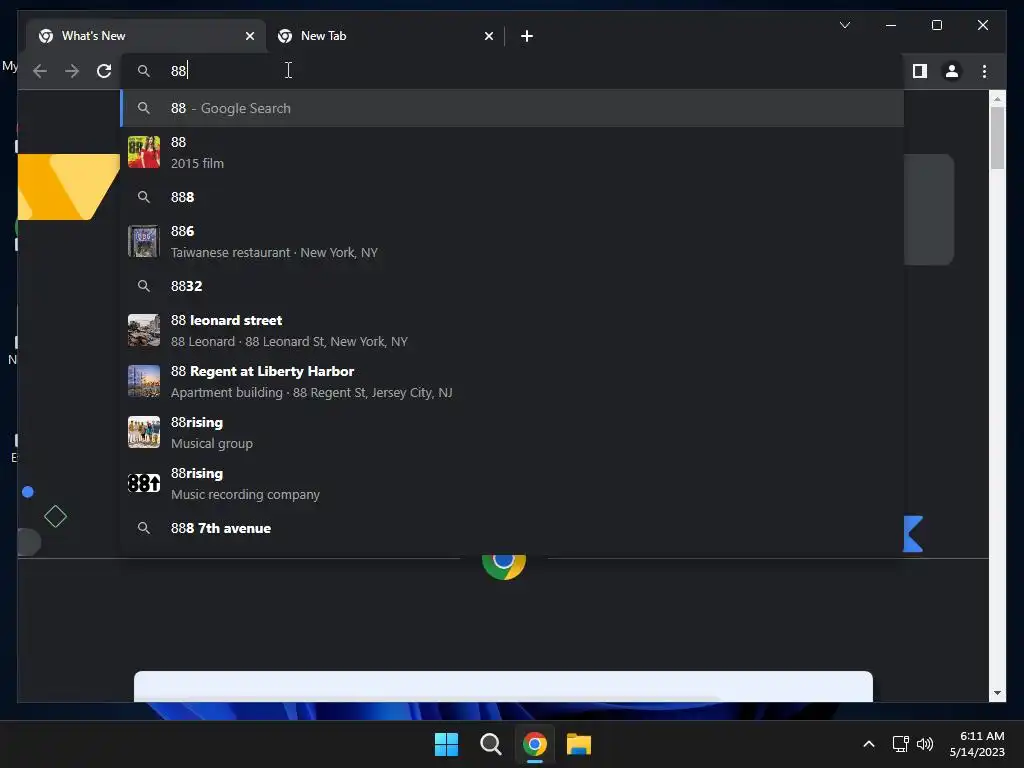Open the network status tray icon

(x=901, y=744)
